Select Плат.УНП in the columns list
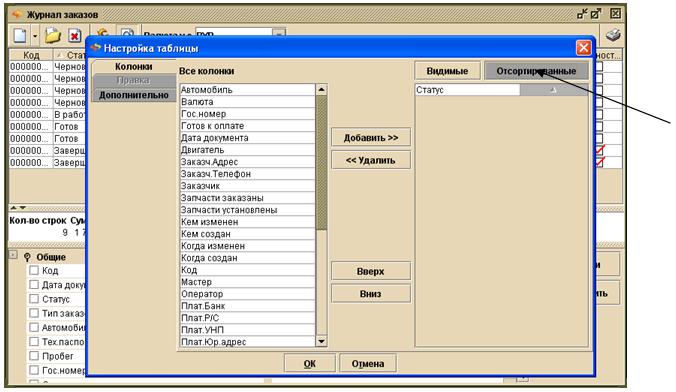The image size is (676, 392). pyautogui.click(x=247, y=330)
